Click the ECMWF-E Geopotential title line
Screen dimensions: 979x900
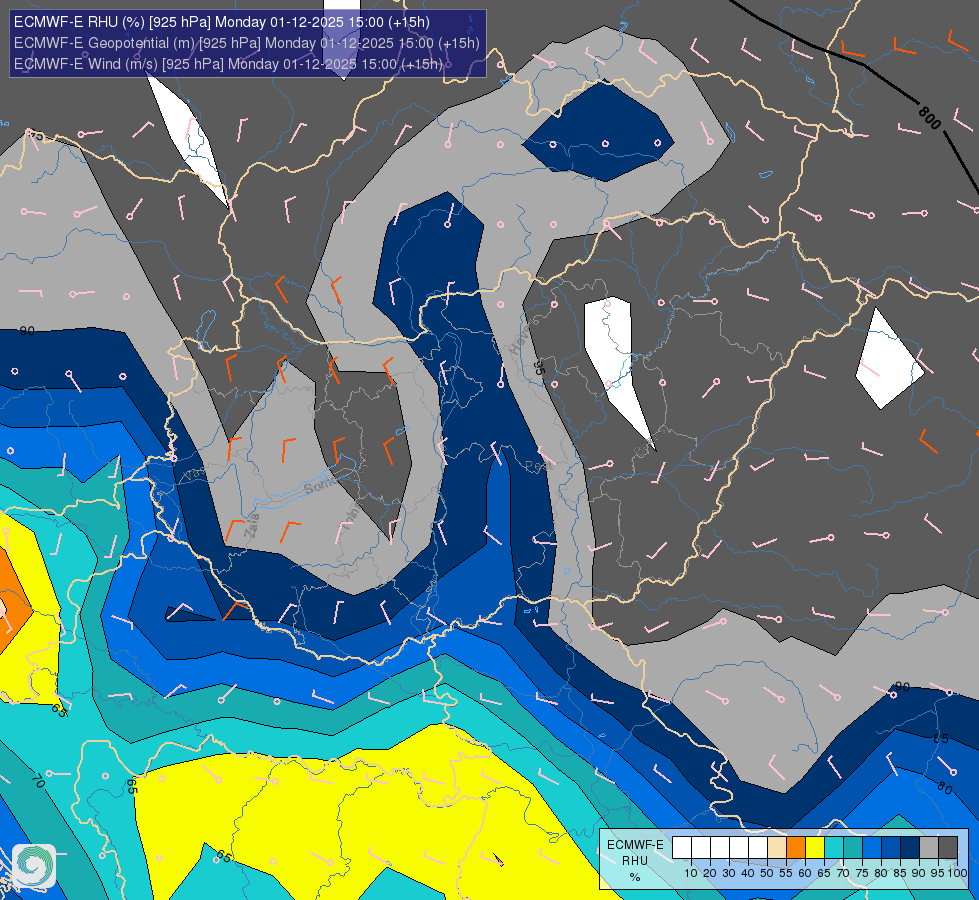click(247, 43)
